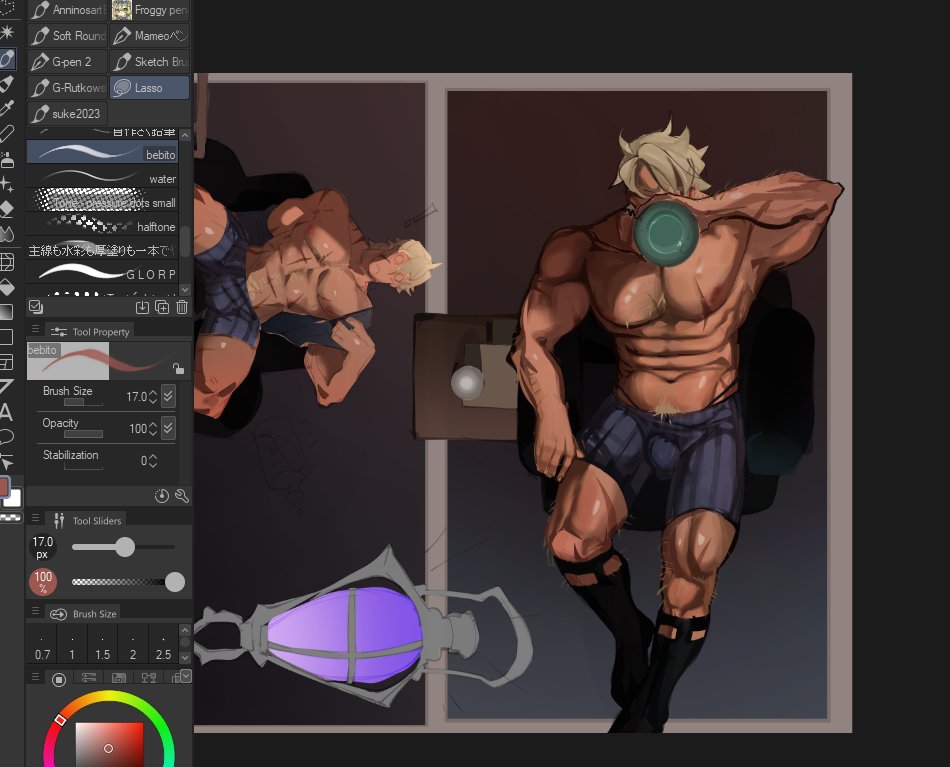Open the Tool Sliders panel menu

tap(36, 519)
